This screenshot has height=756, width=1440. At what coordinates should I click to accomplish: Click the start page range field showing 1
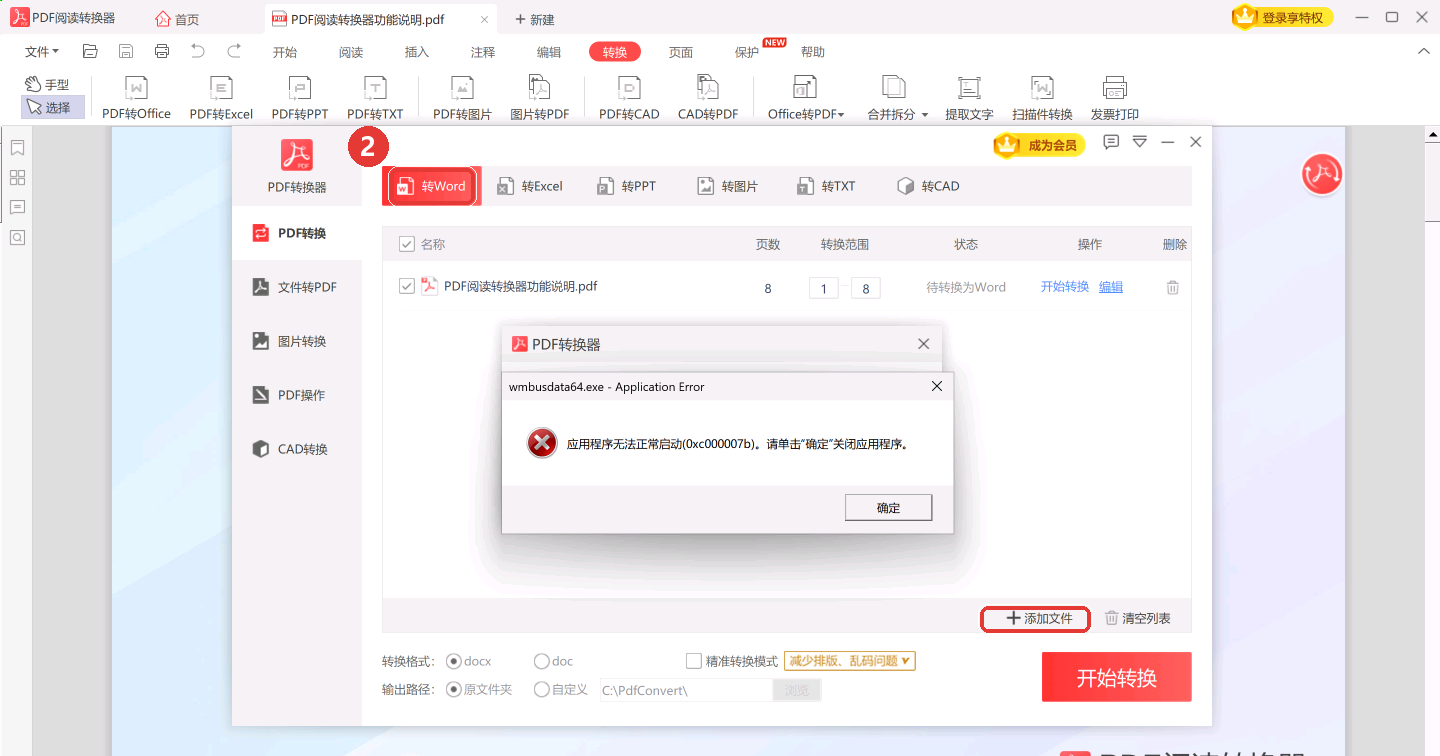point(823,288)
